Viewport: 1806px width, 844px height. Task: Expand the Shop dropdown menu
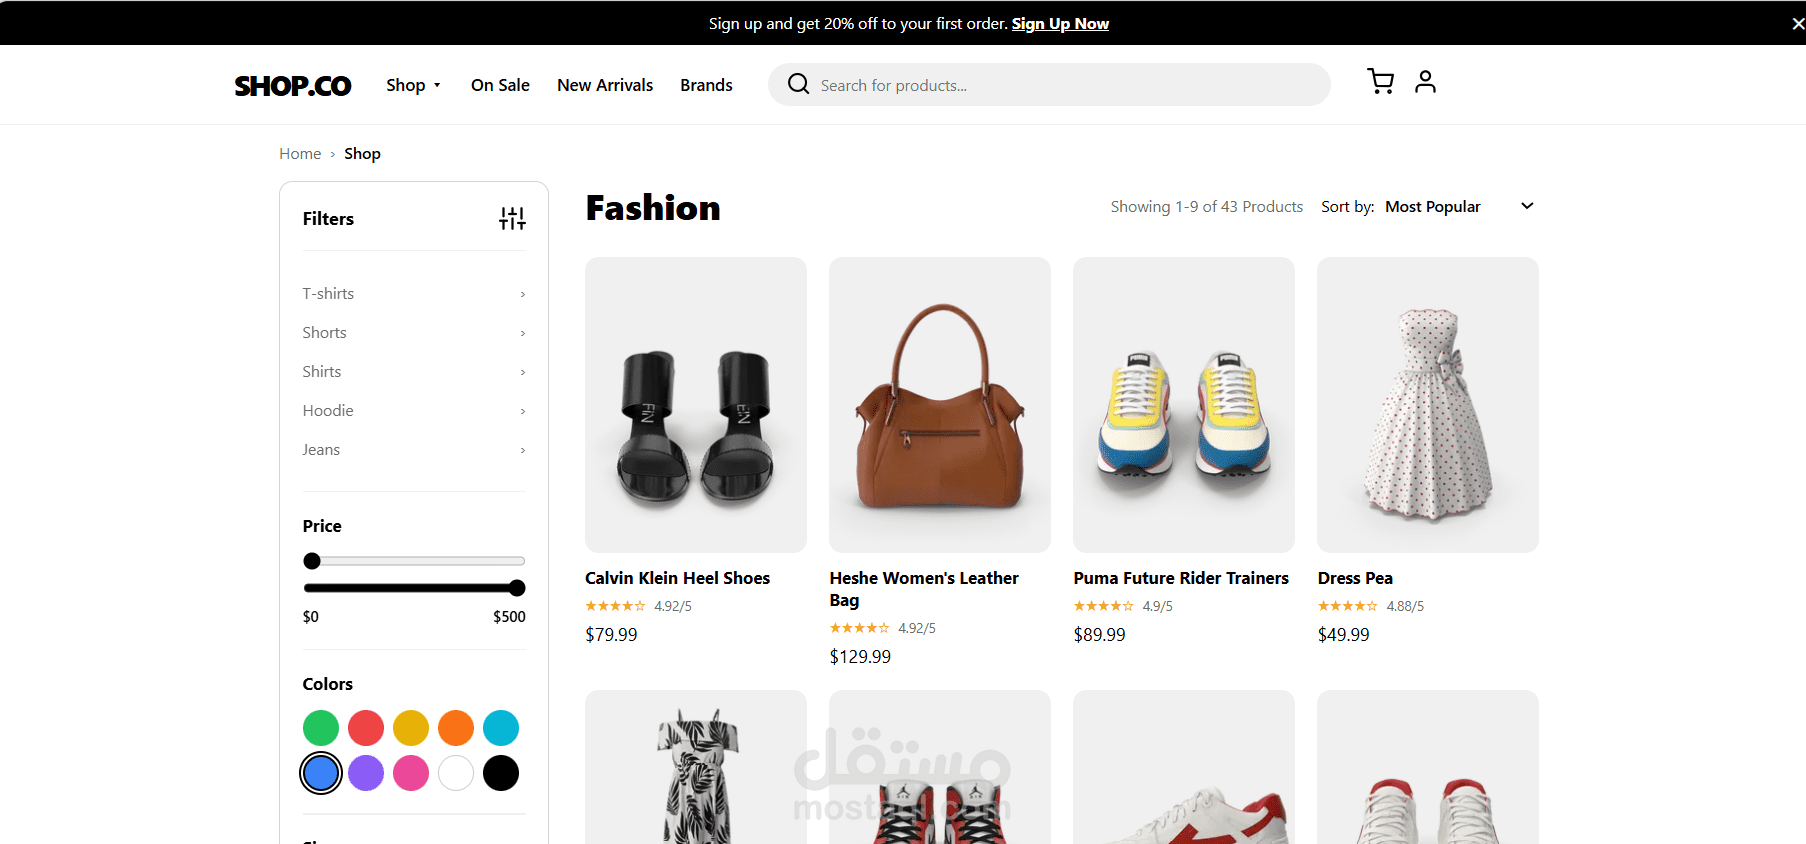click(413, 86)
